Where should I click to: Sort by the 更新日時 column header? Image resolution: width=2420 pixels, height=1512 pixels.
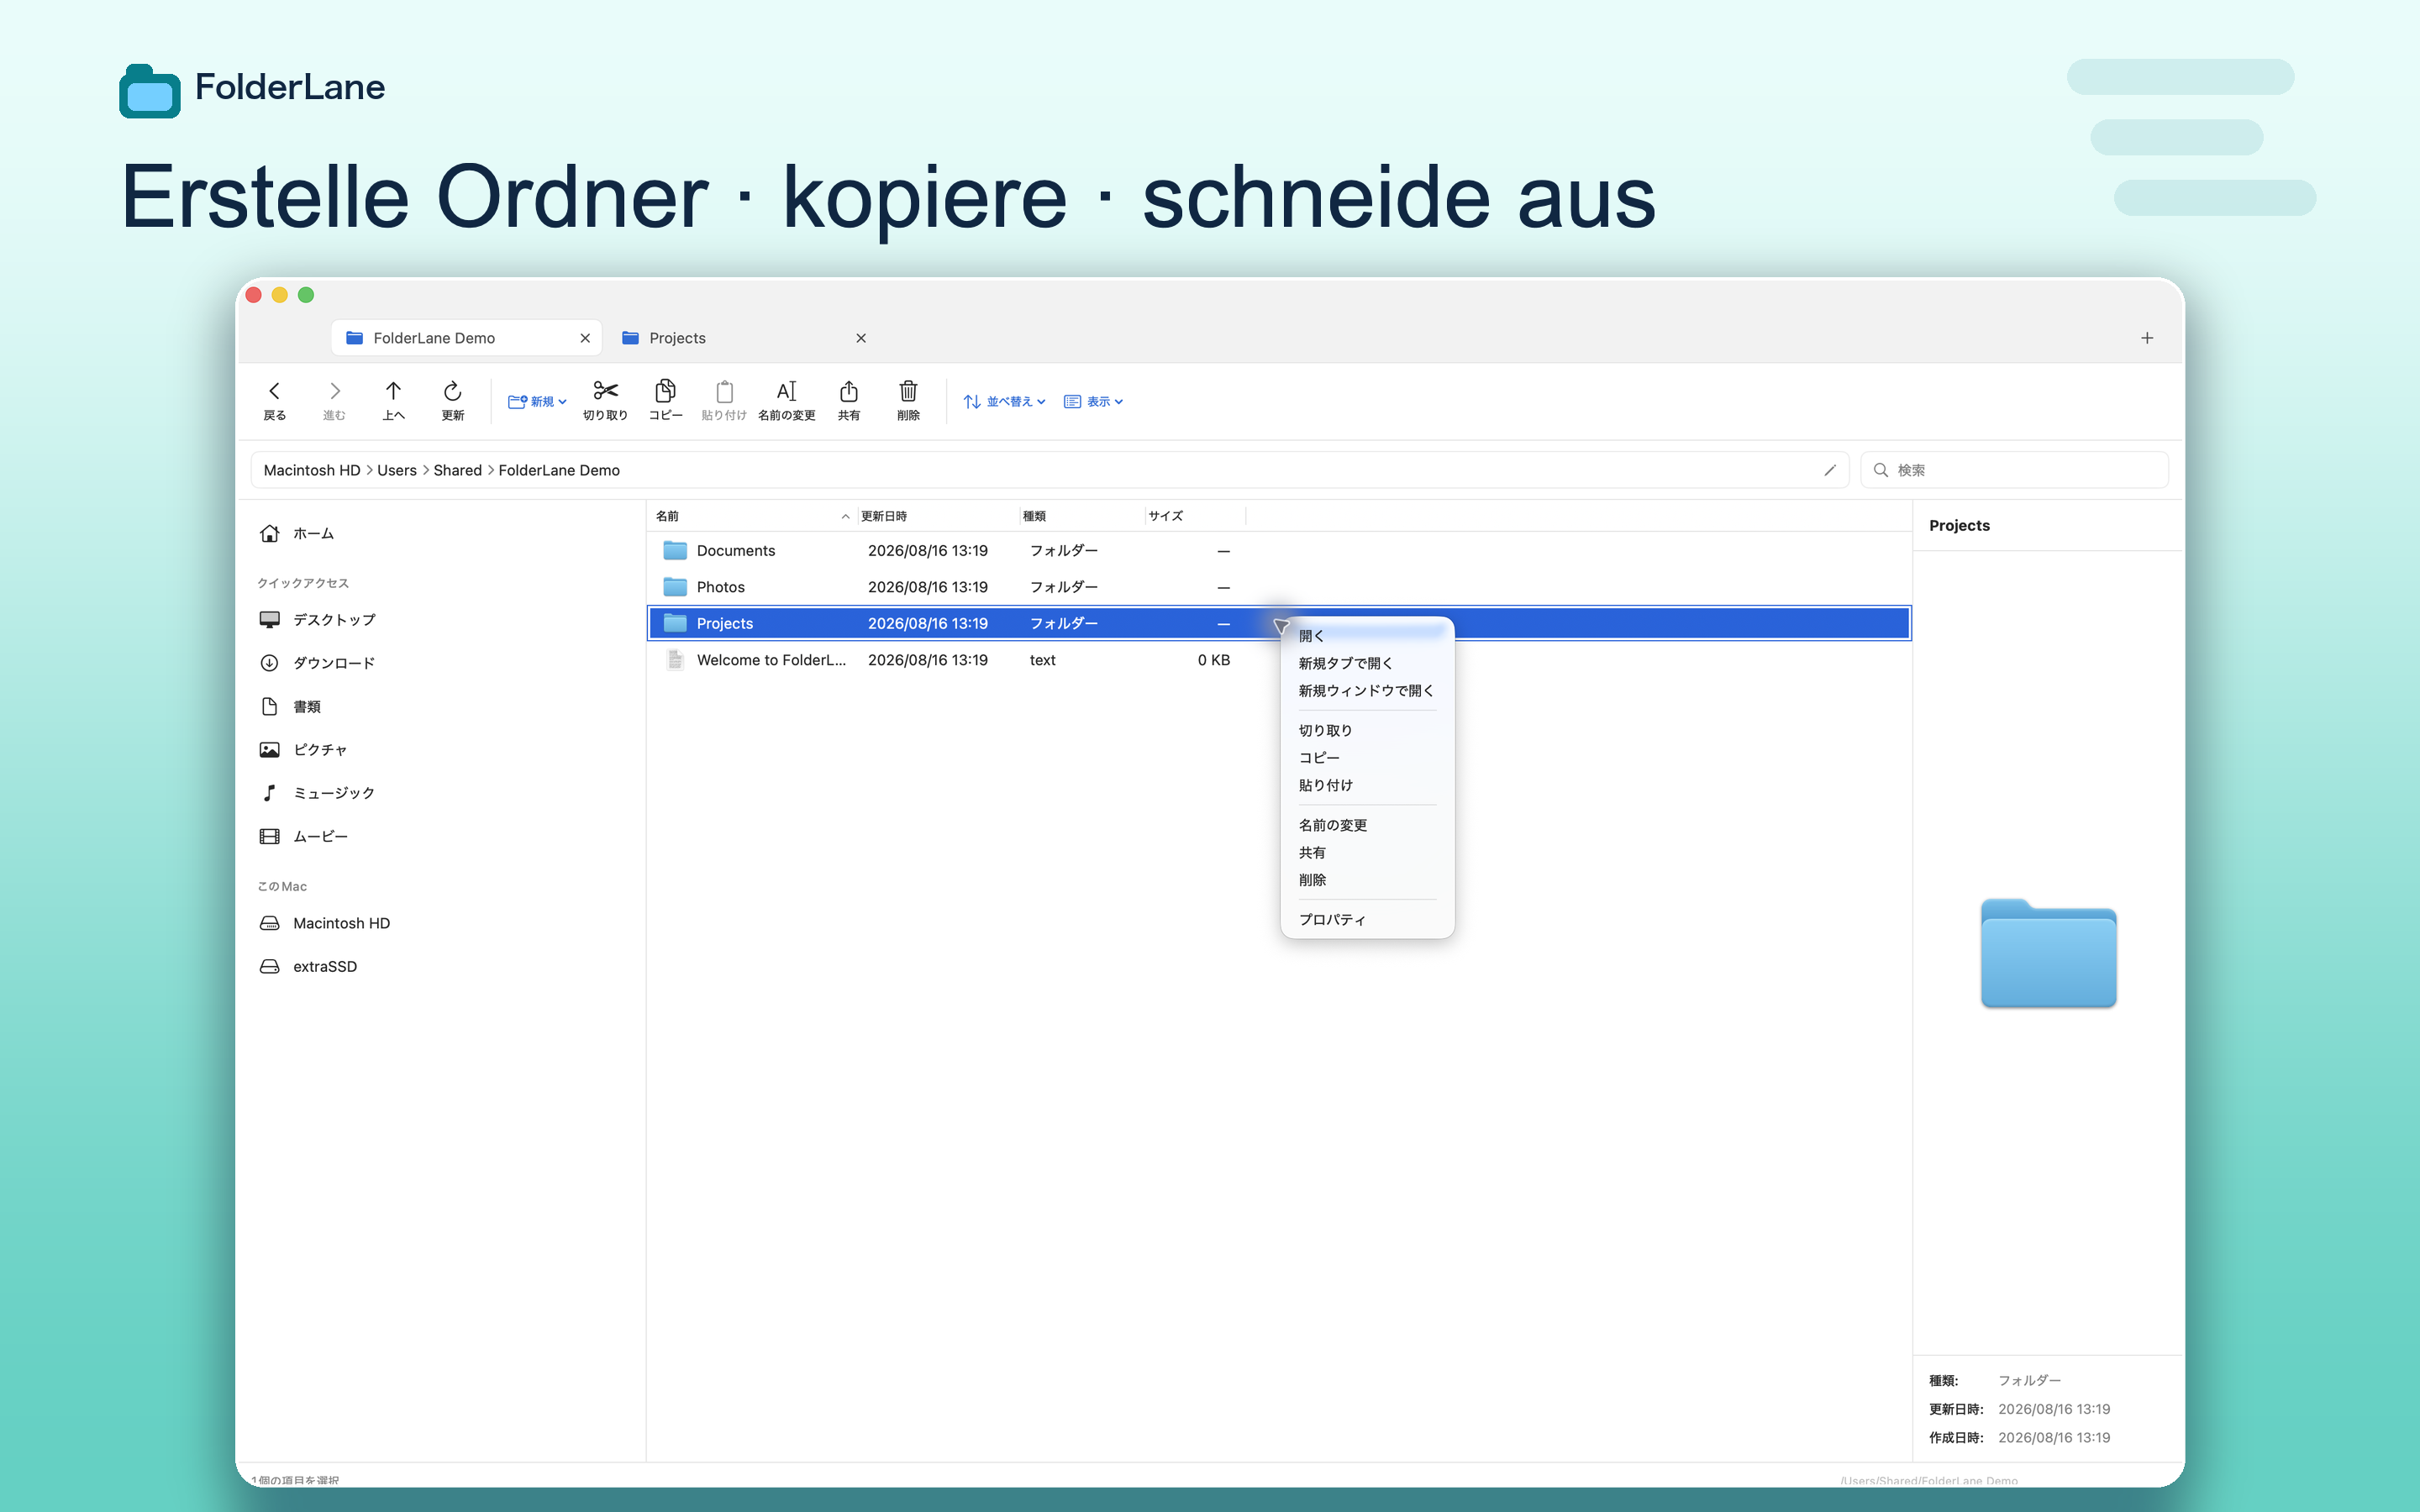point(938,516)
